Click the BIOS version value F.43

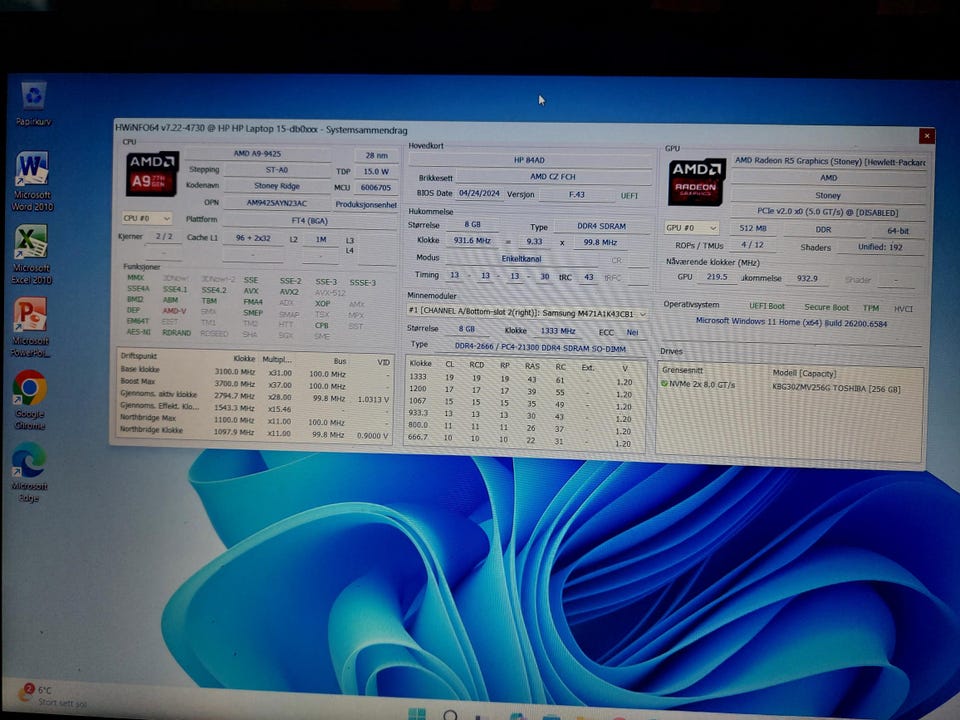point(577,195)
